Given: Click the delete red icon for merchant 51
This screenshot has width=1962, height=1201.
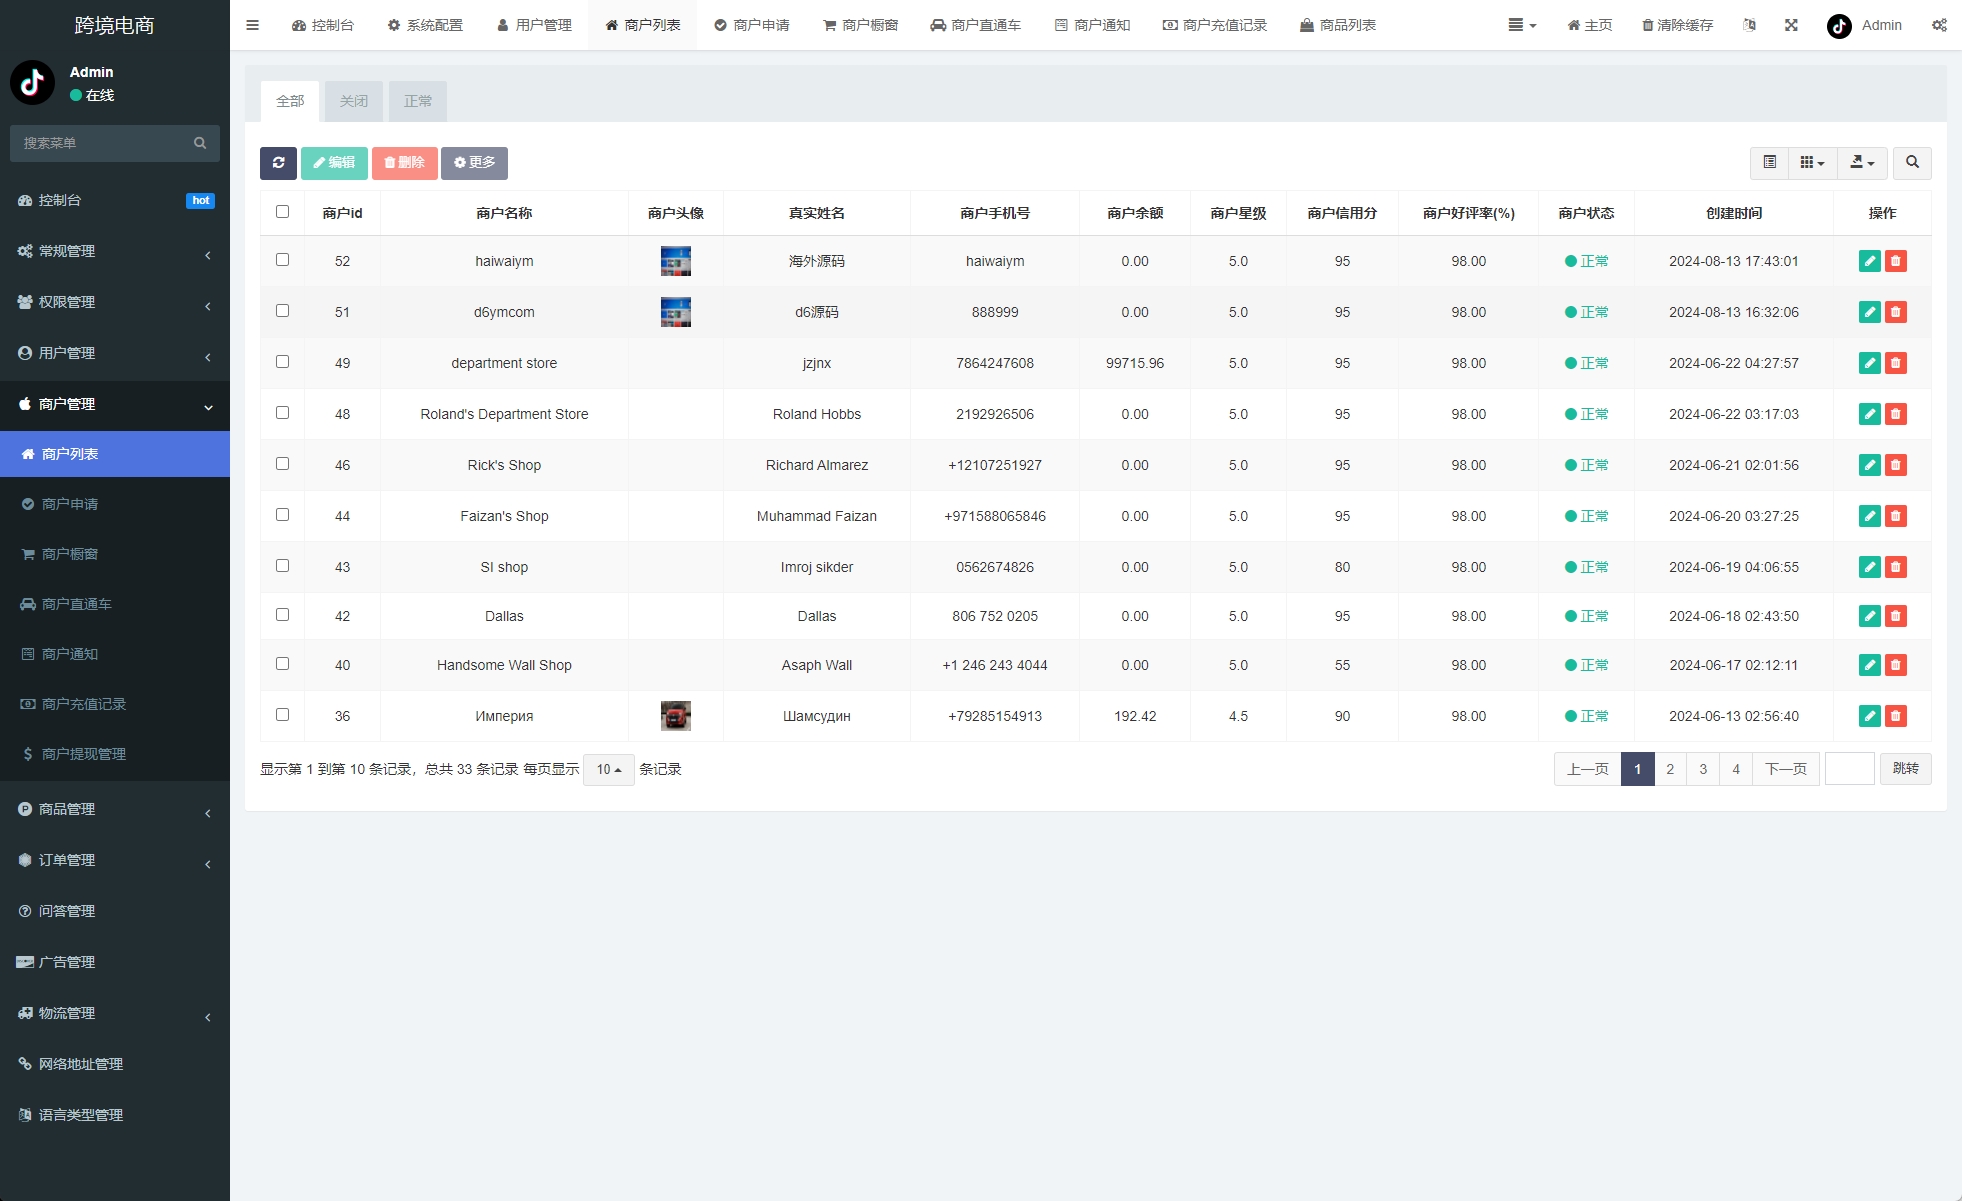Looking at the screenshot, I should [x=1896, y=311].
